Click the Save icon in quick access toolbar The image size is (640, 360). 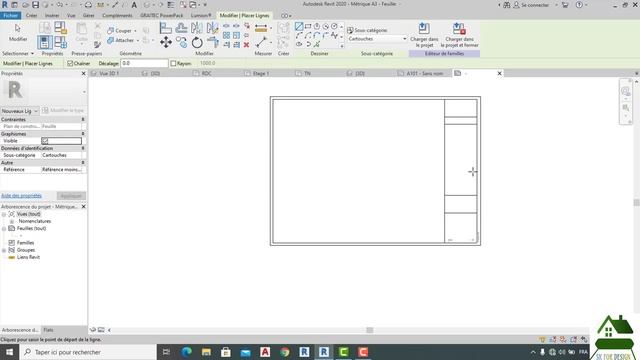(36, 5)
